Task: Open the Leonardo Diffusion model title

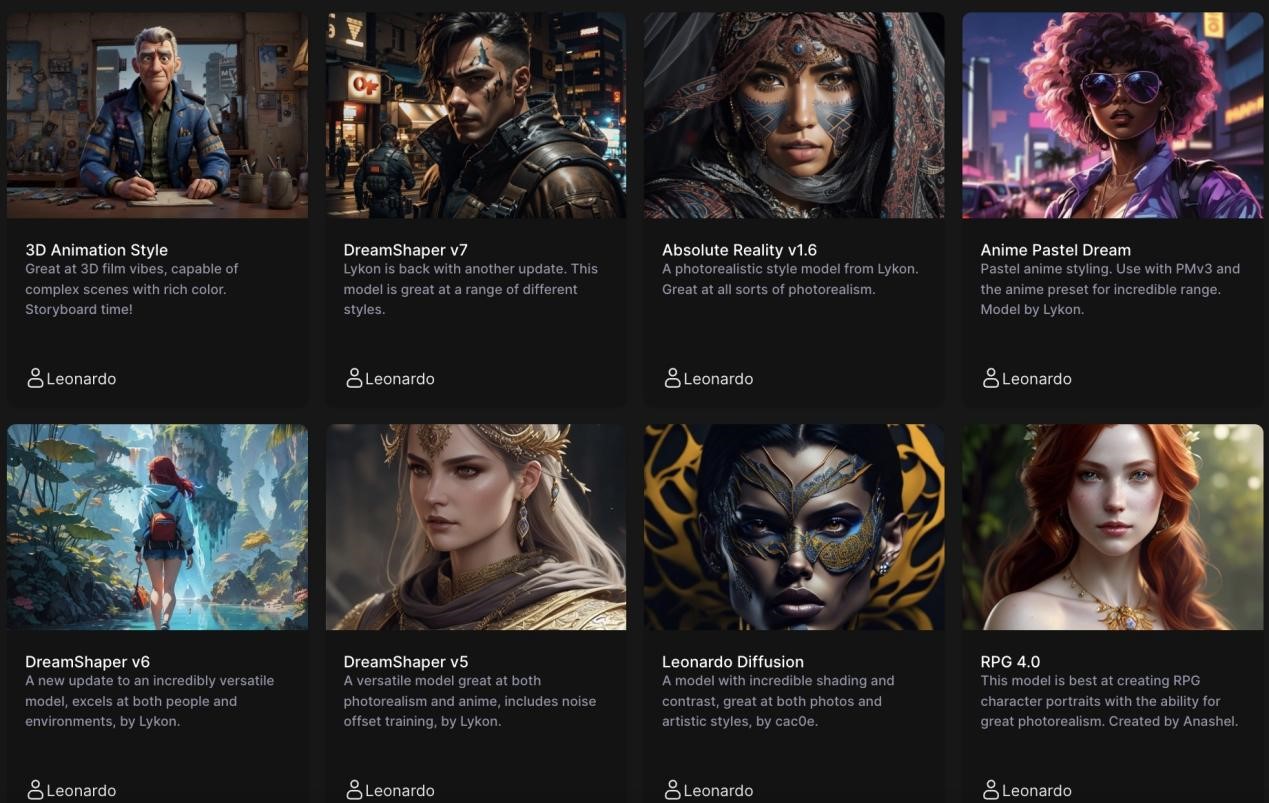Action: (x=733, y=661)
